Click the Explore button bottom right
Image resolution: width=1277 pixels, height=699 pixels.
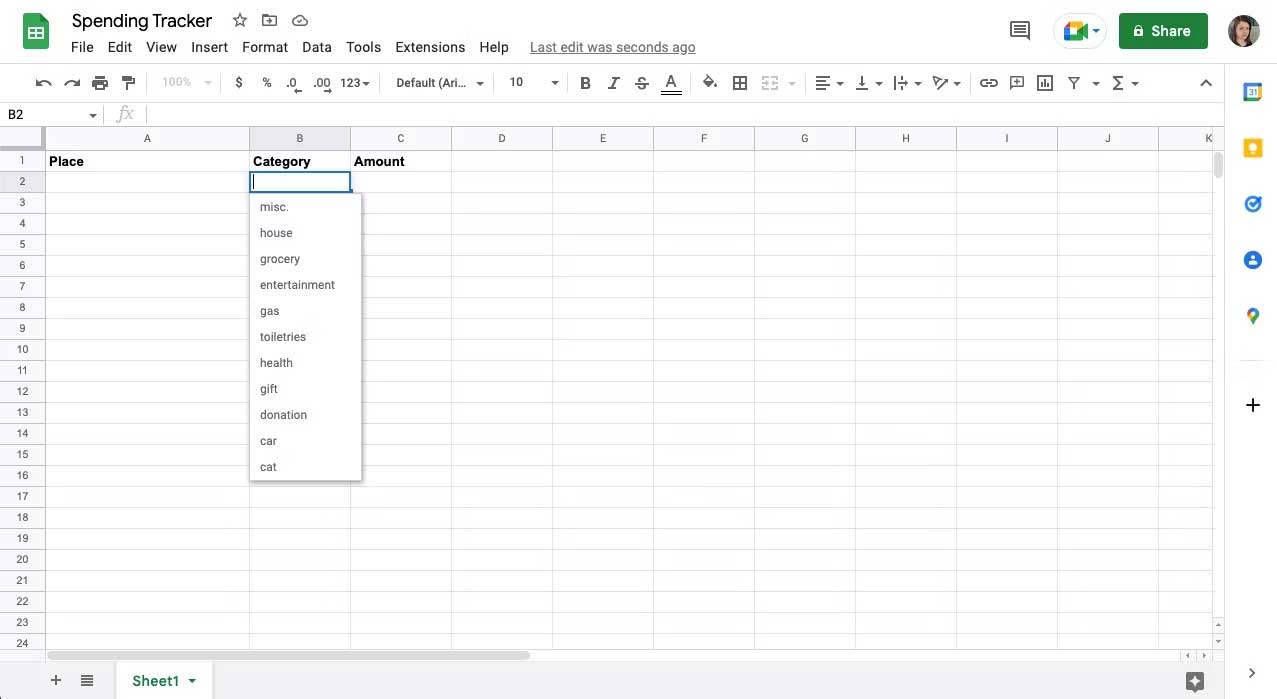click(x=1194, y=681)
